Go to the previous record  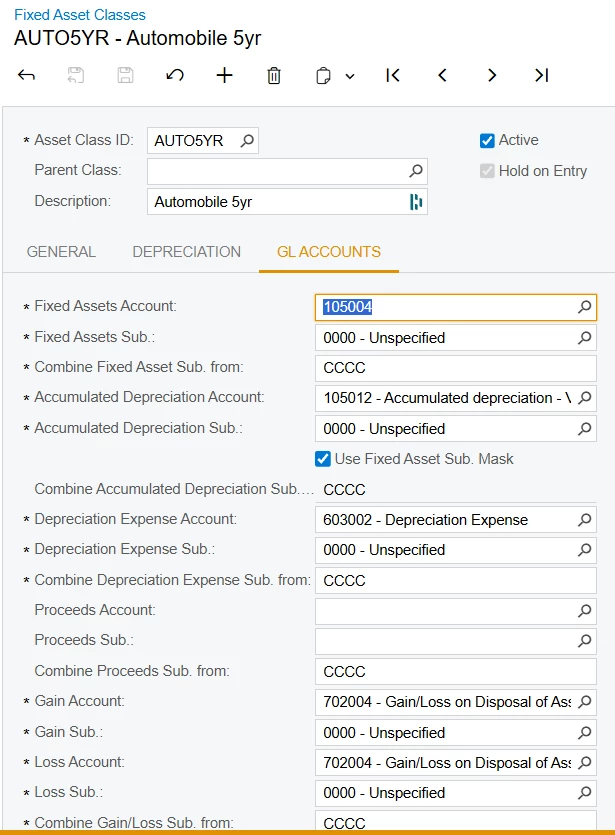(x=442, y=75)
